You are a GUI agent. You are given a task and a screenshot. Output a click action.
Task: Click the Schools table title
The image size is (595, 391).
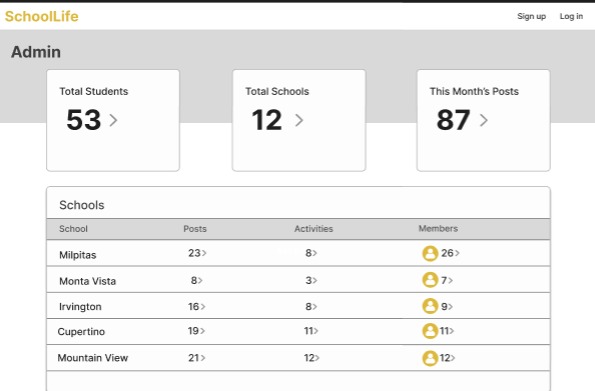click(x=82, y=205)
